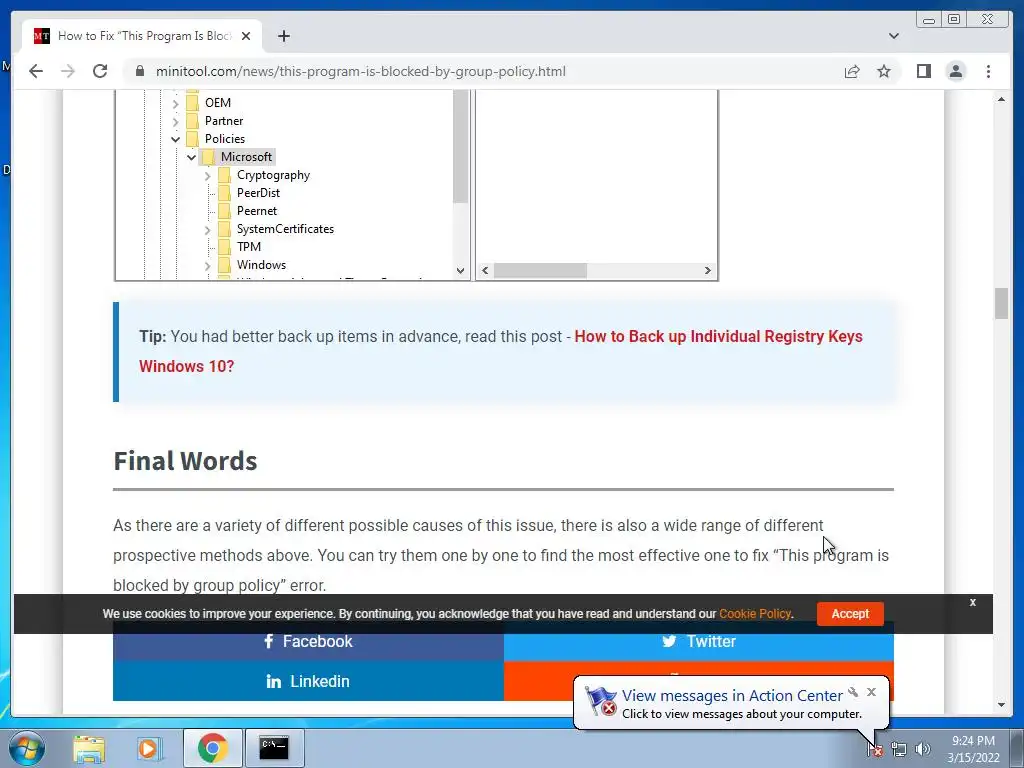1024x768 pixels.
Task: Click the browser forward arrow
Action: point(68,71)
